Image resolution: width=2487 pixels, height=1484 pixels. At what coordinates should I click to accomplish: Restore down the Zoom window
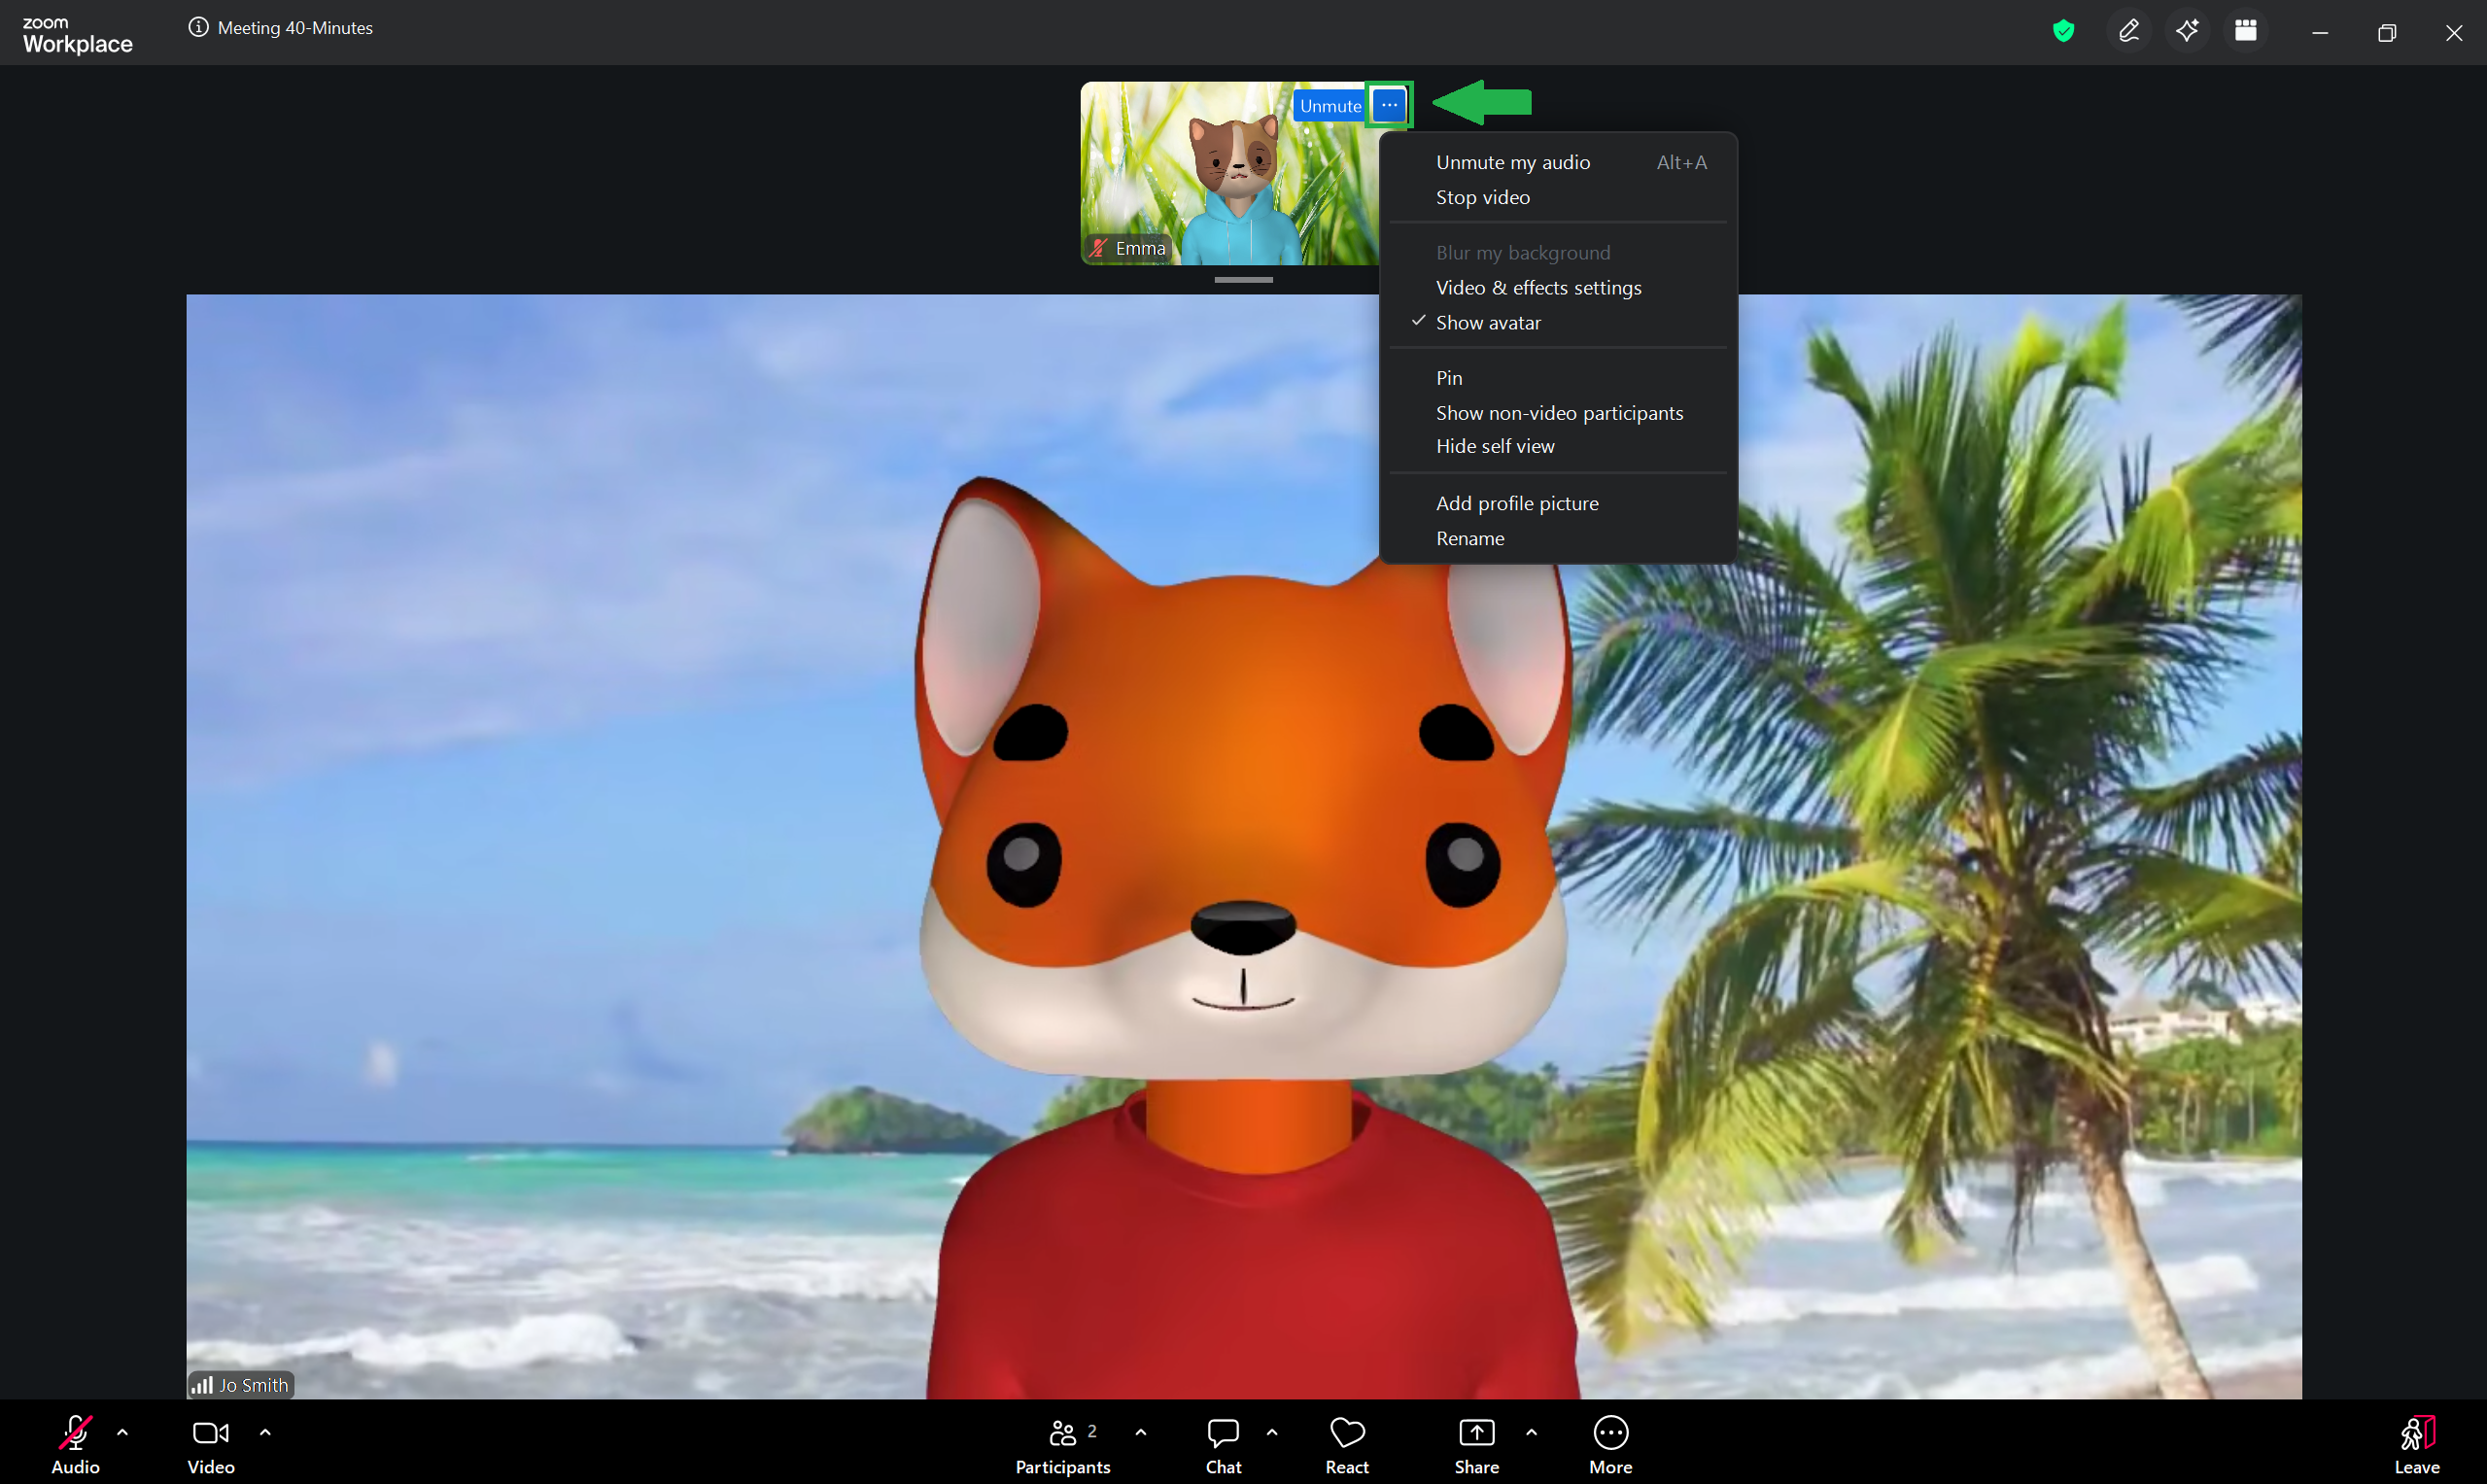(2387, 33)
